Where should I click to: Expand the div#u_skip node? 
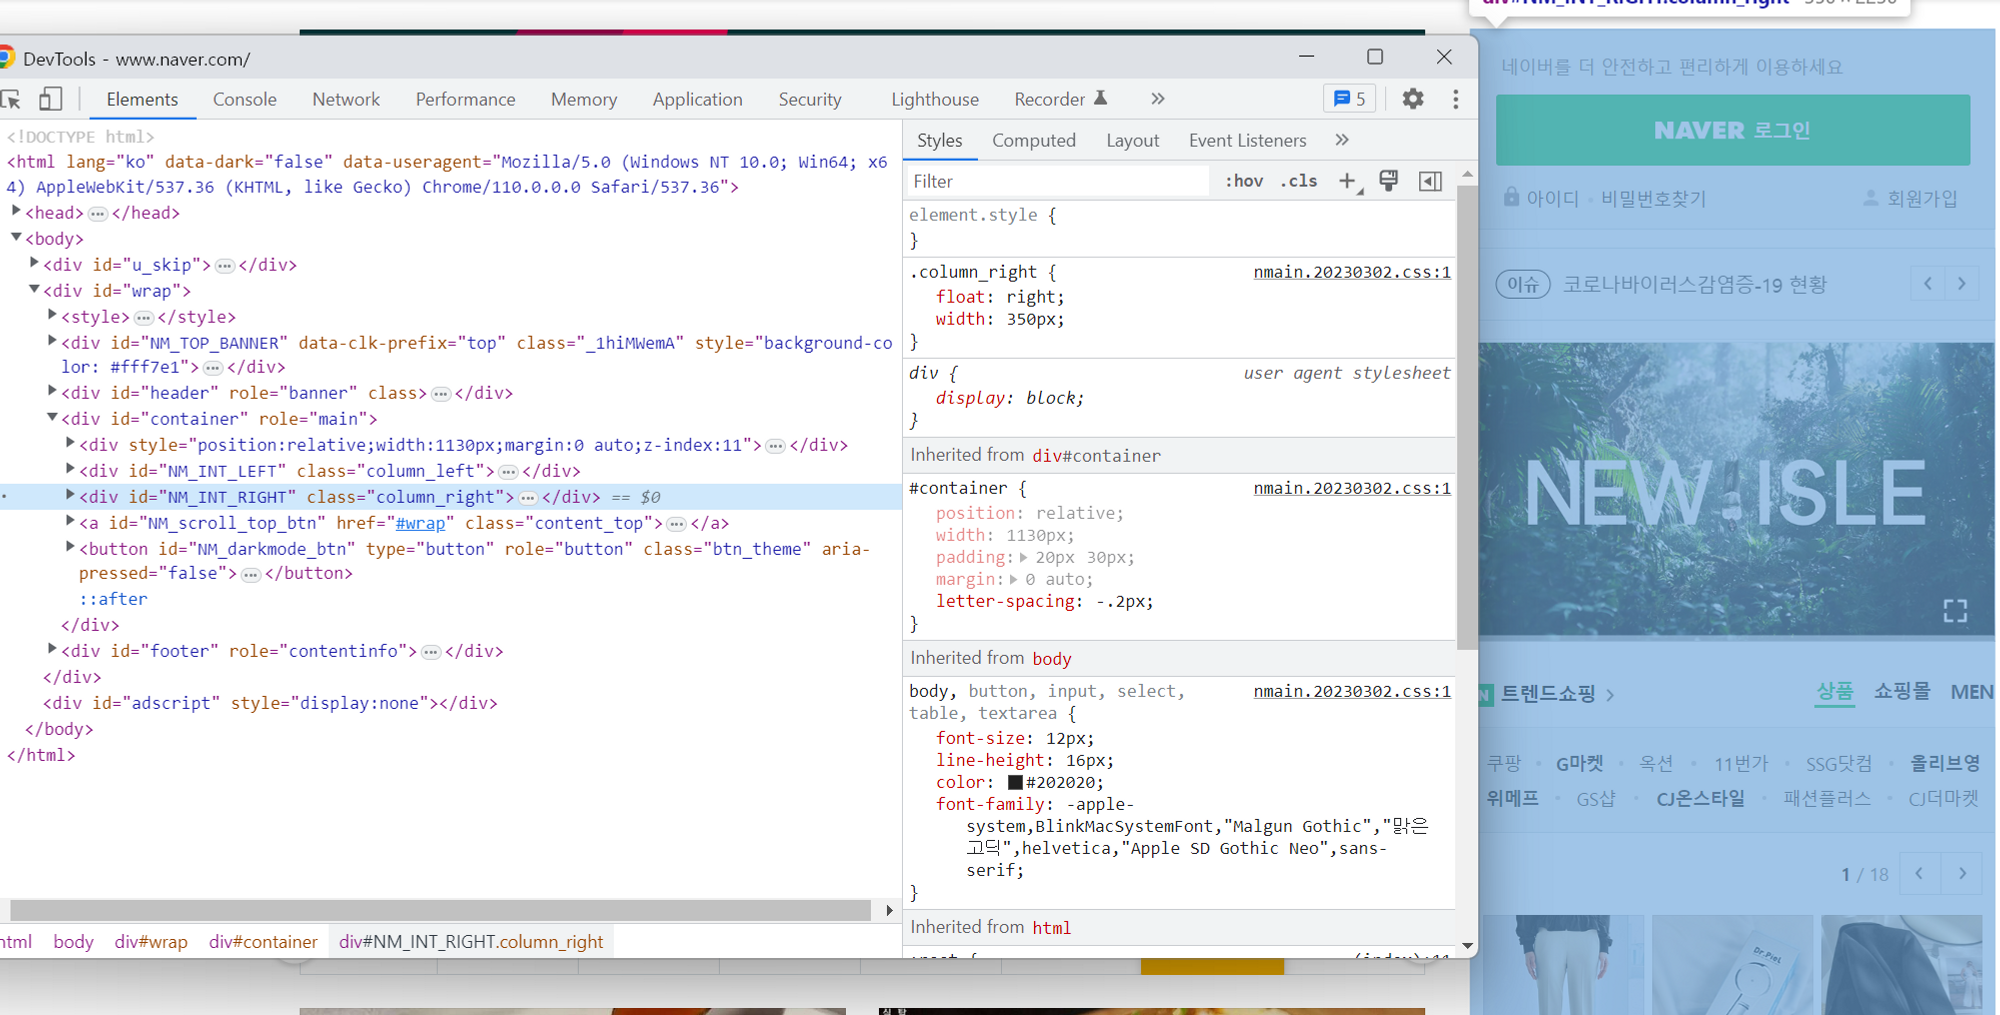click(34, 263)
